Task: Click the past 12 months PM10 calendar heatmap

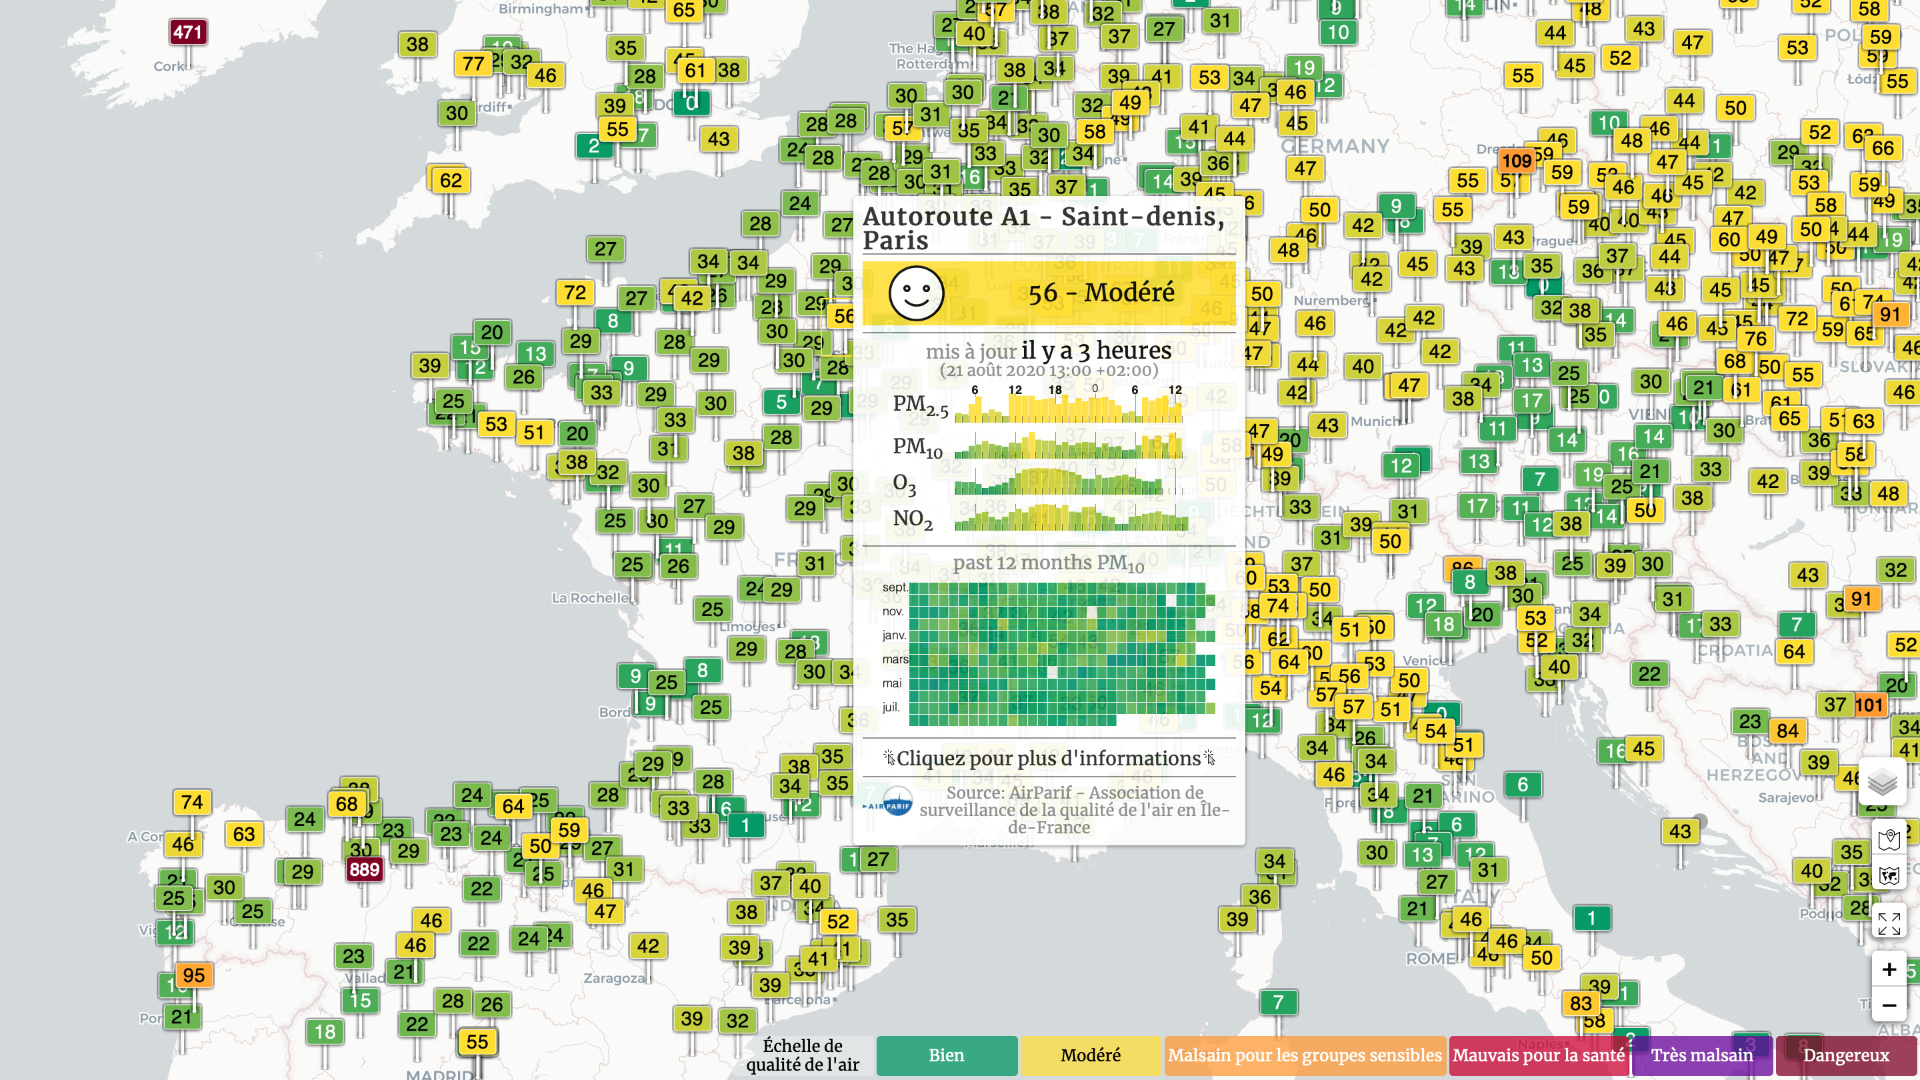Action: click(1061, 654)
